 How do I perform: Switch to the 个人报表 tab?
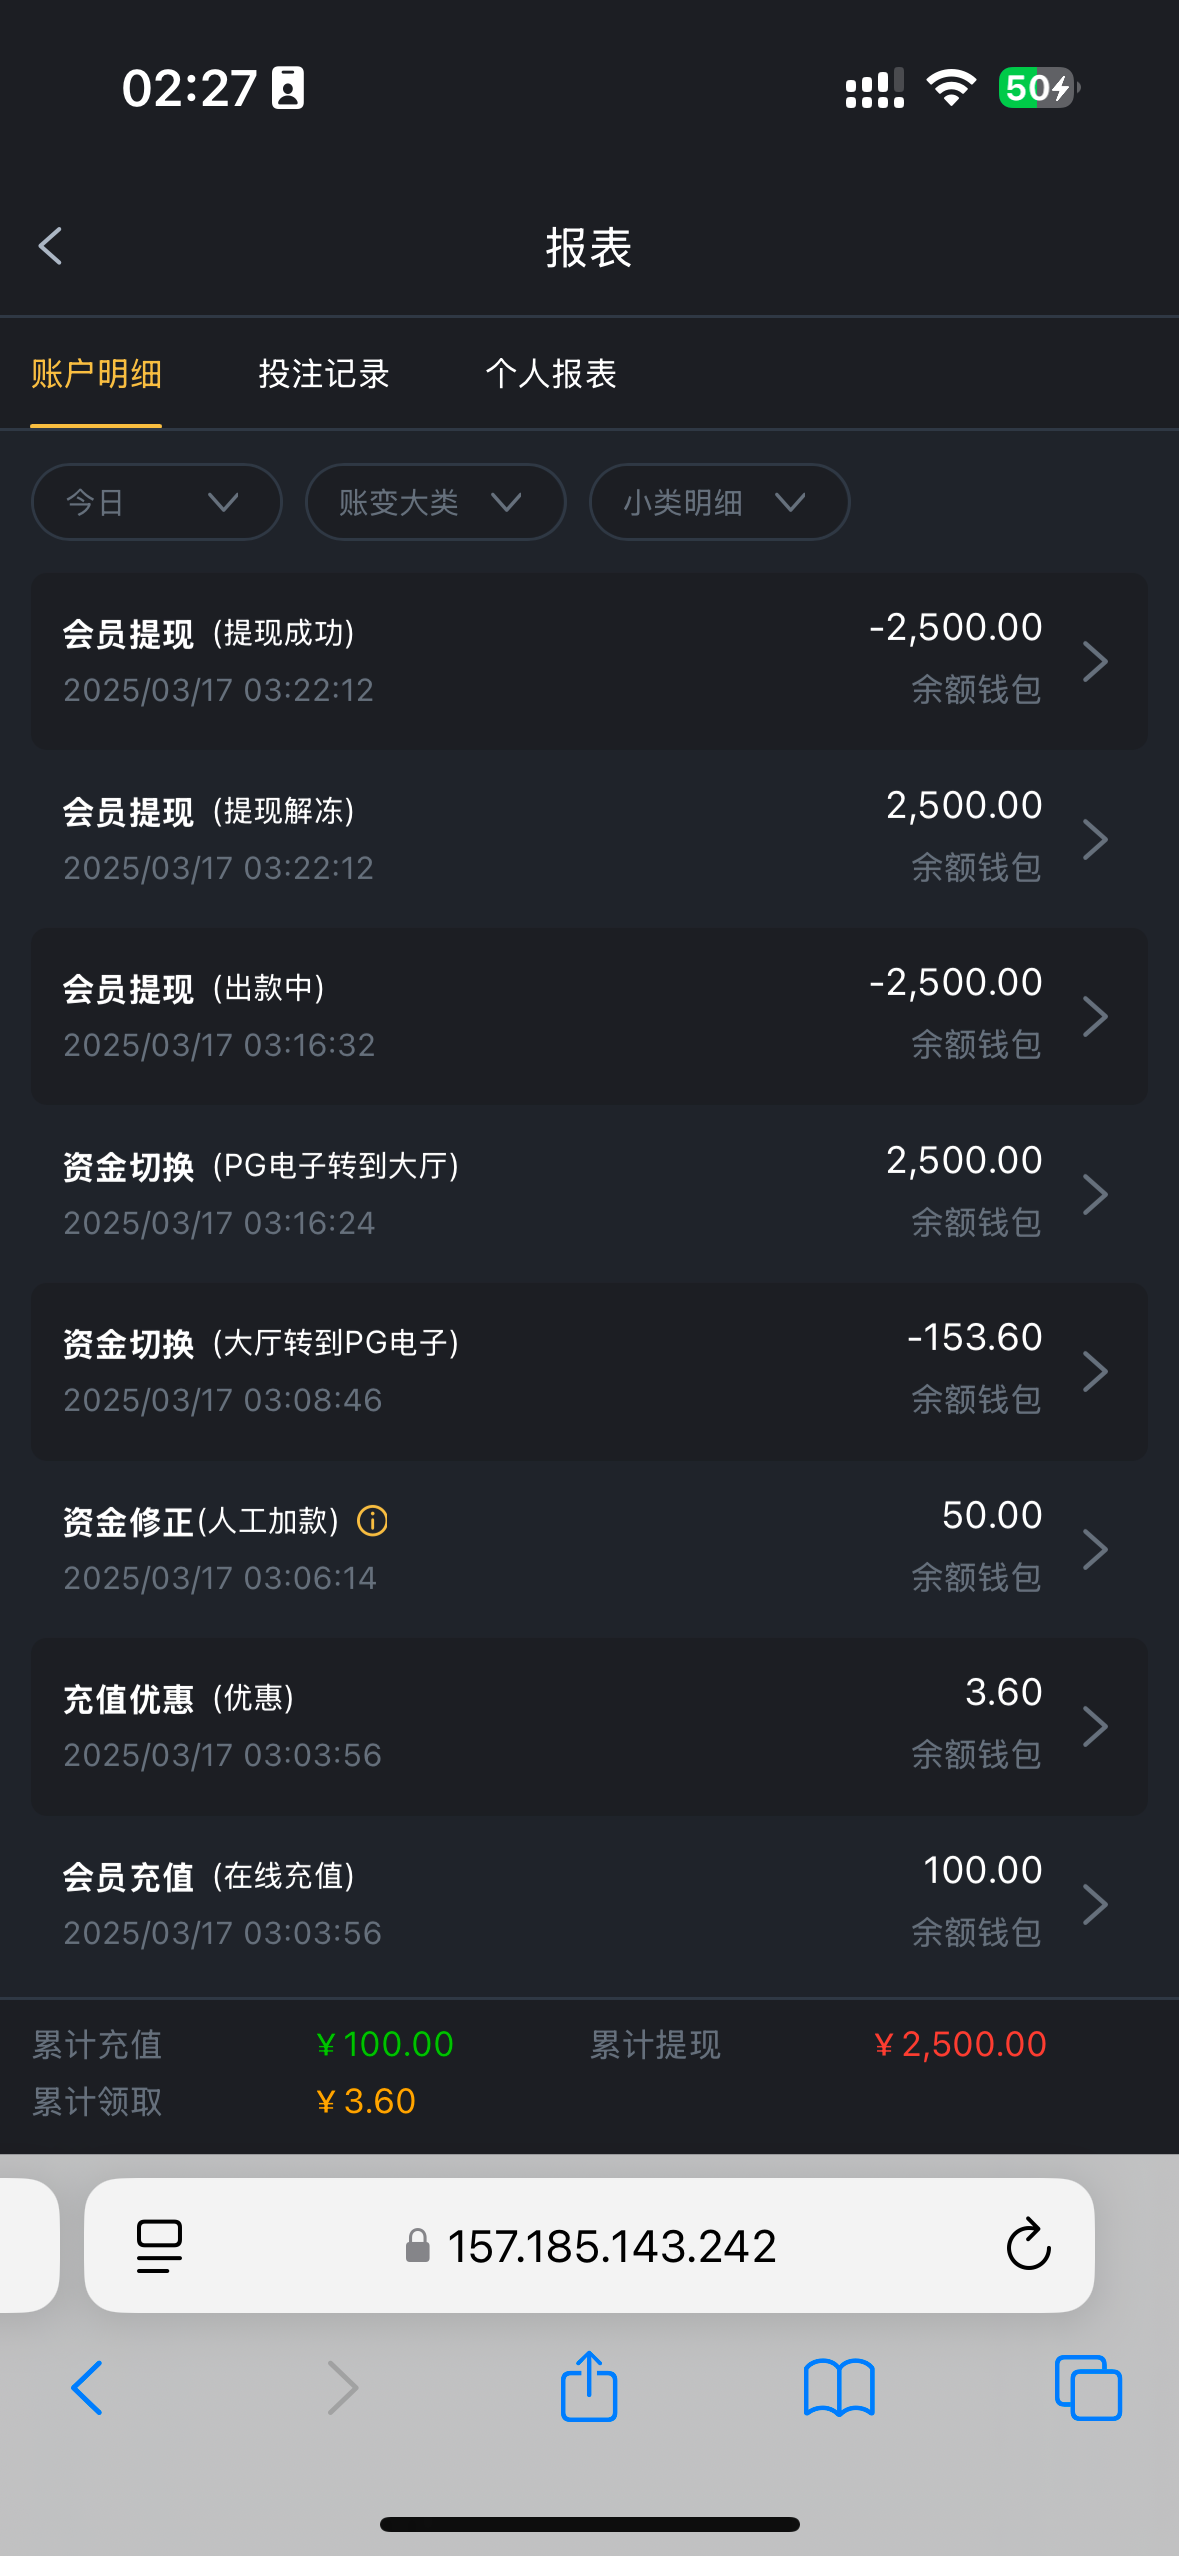pos(551,374)
